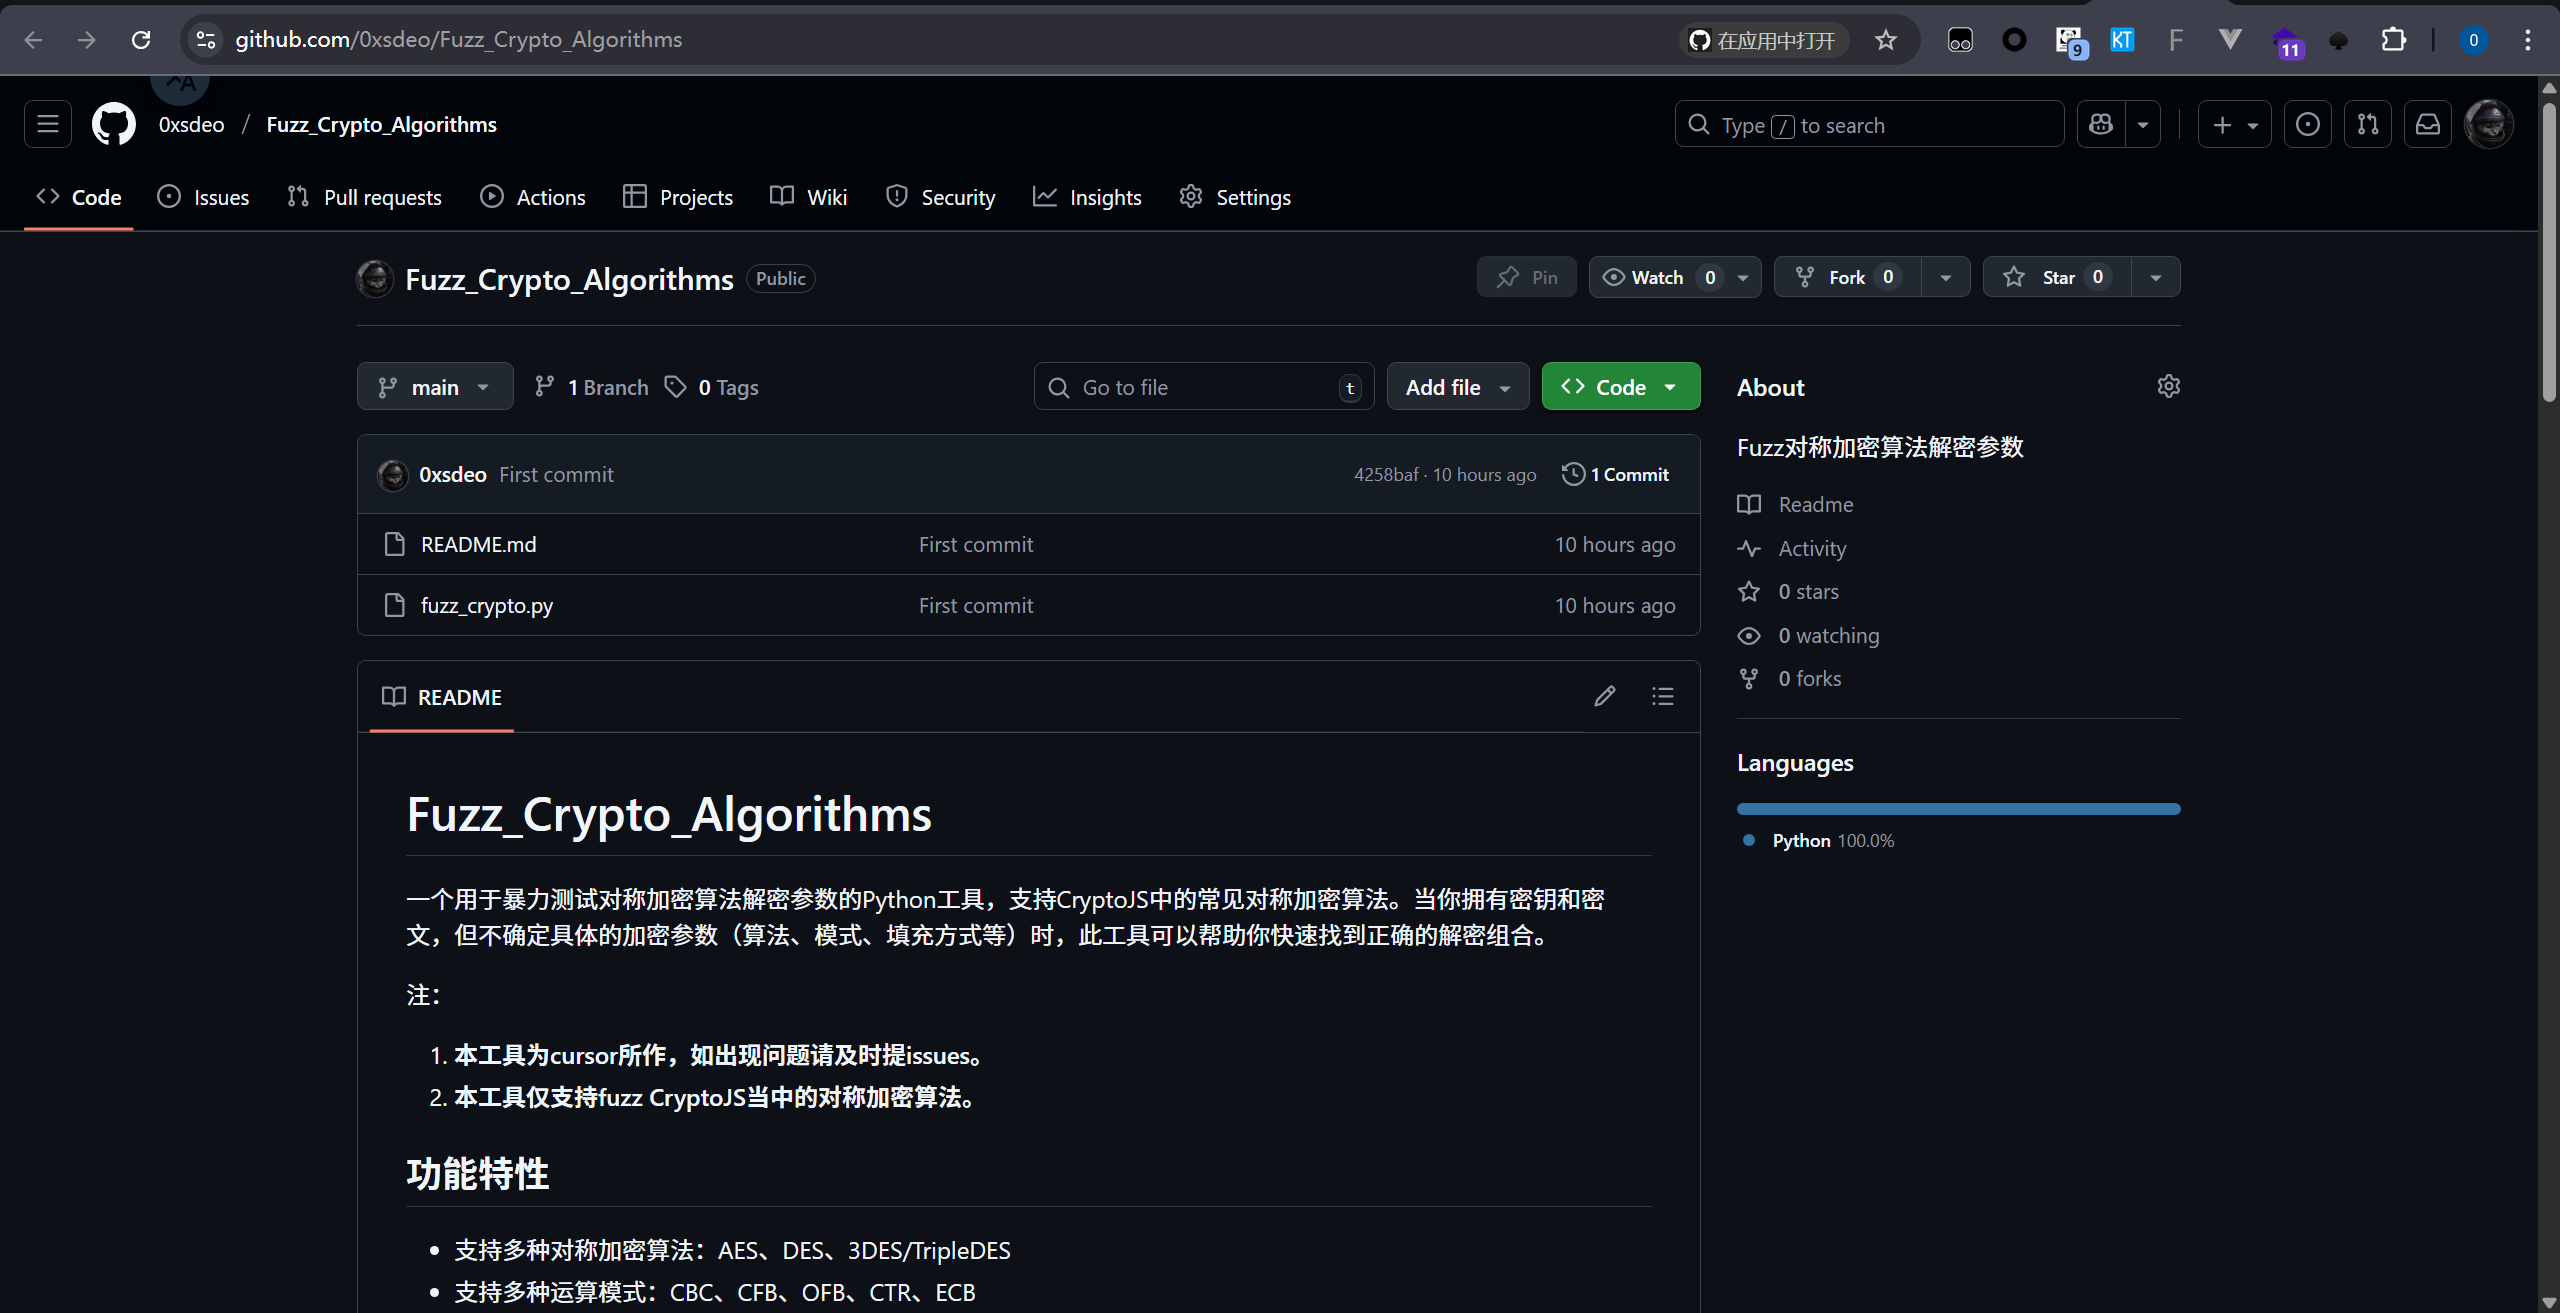Expand the main branch dropdown
Screen dimensions: 2560x1313
click(x=435, y=387)
